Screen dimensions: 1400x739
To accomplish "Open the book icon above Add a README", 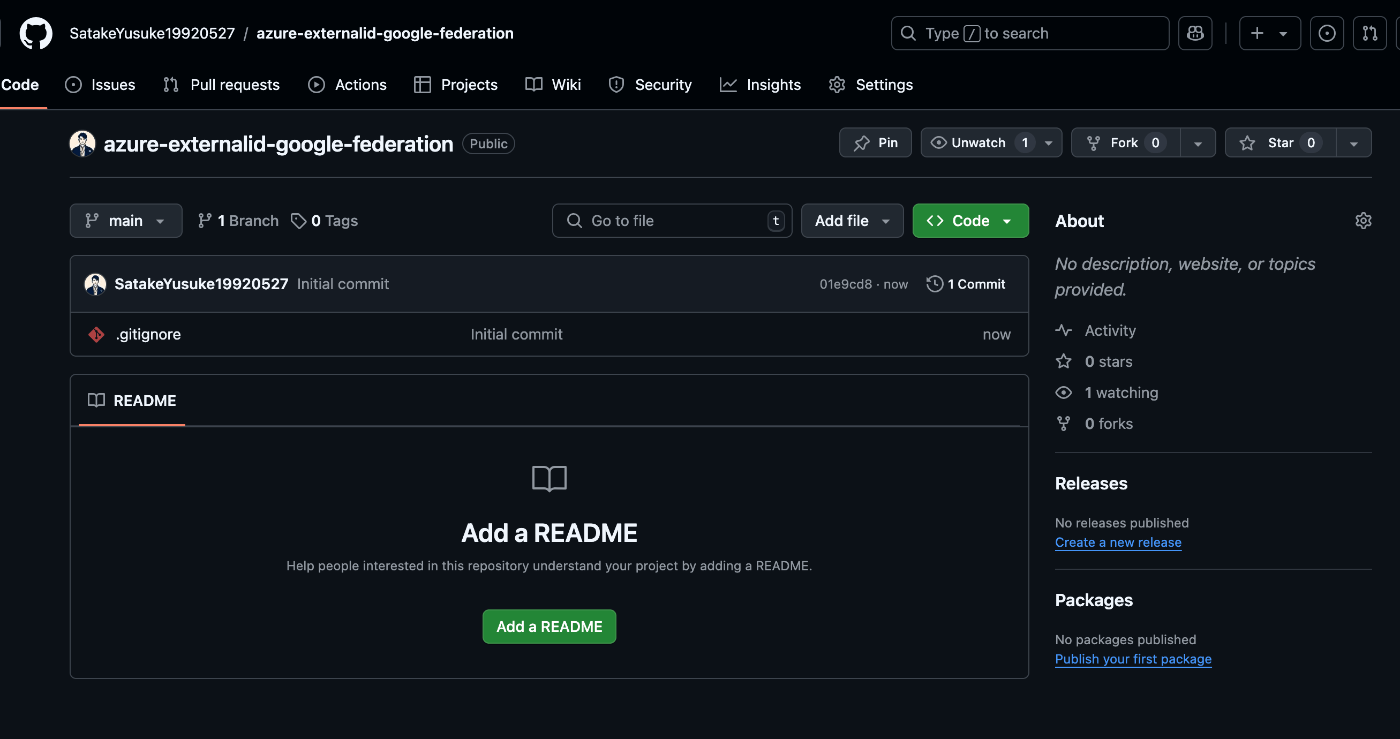I will click(x=549, y=479).
